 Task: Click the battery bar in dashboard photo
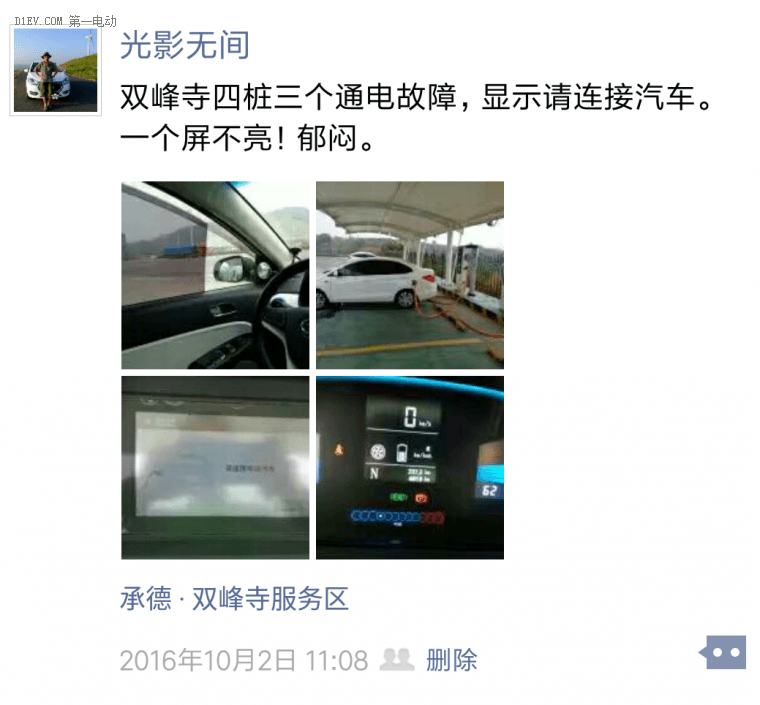click(397, 517)
